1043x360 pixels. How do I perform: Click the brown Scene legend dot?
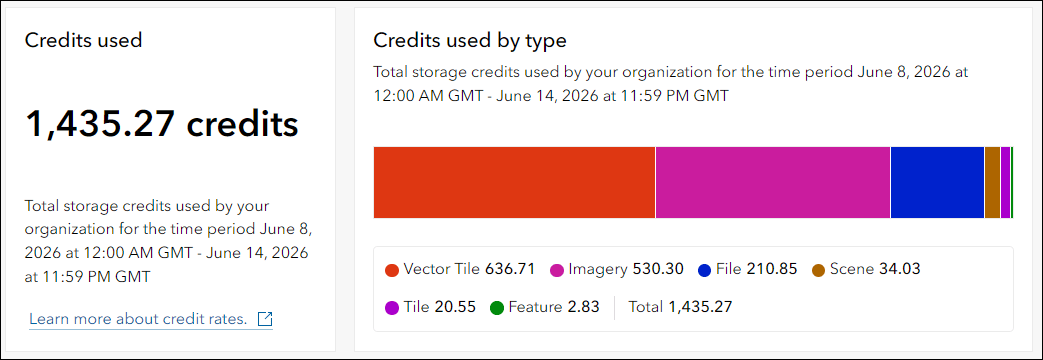point(818,270)
